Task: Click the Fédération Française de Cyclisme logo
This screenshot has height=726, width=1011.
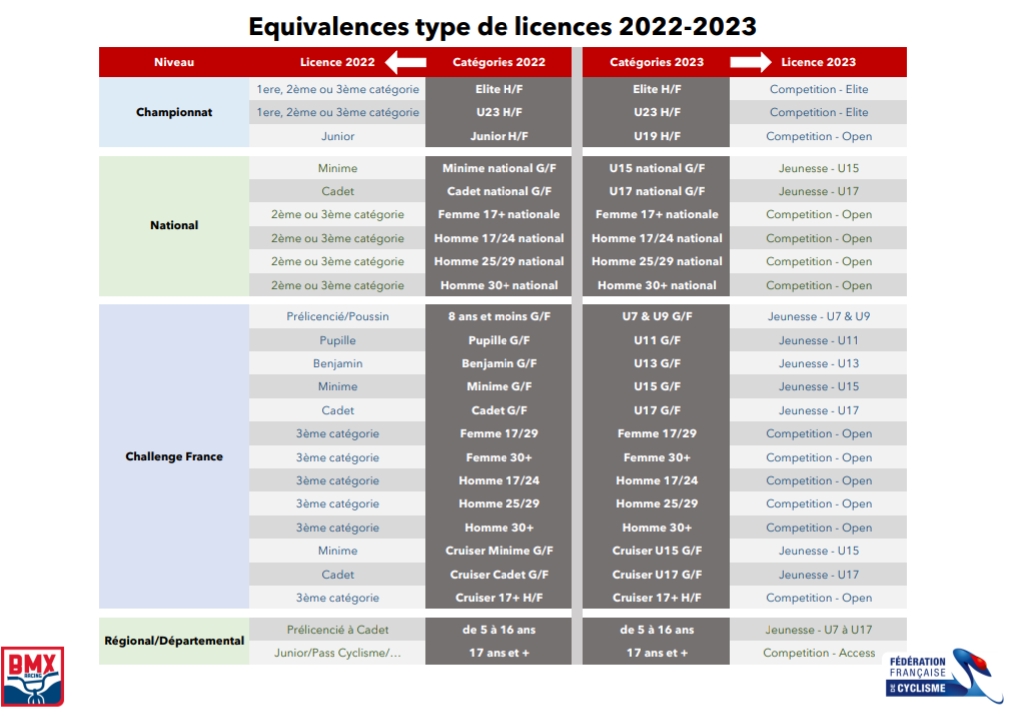Action: (929, 674)
